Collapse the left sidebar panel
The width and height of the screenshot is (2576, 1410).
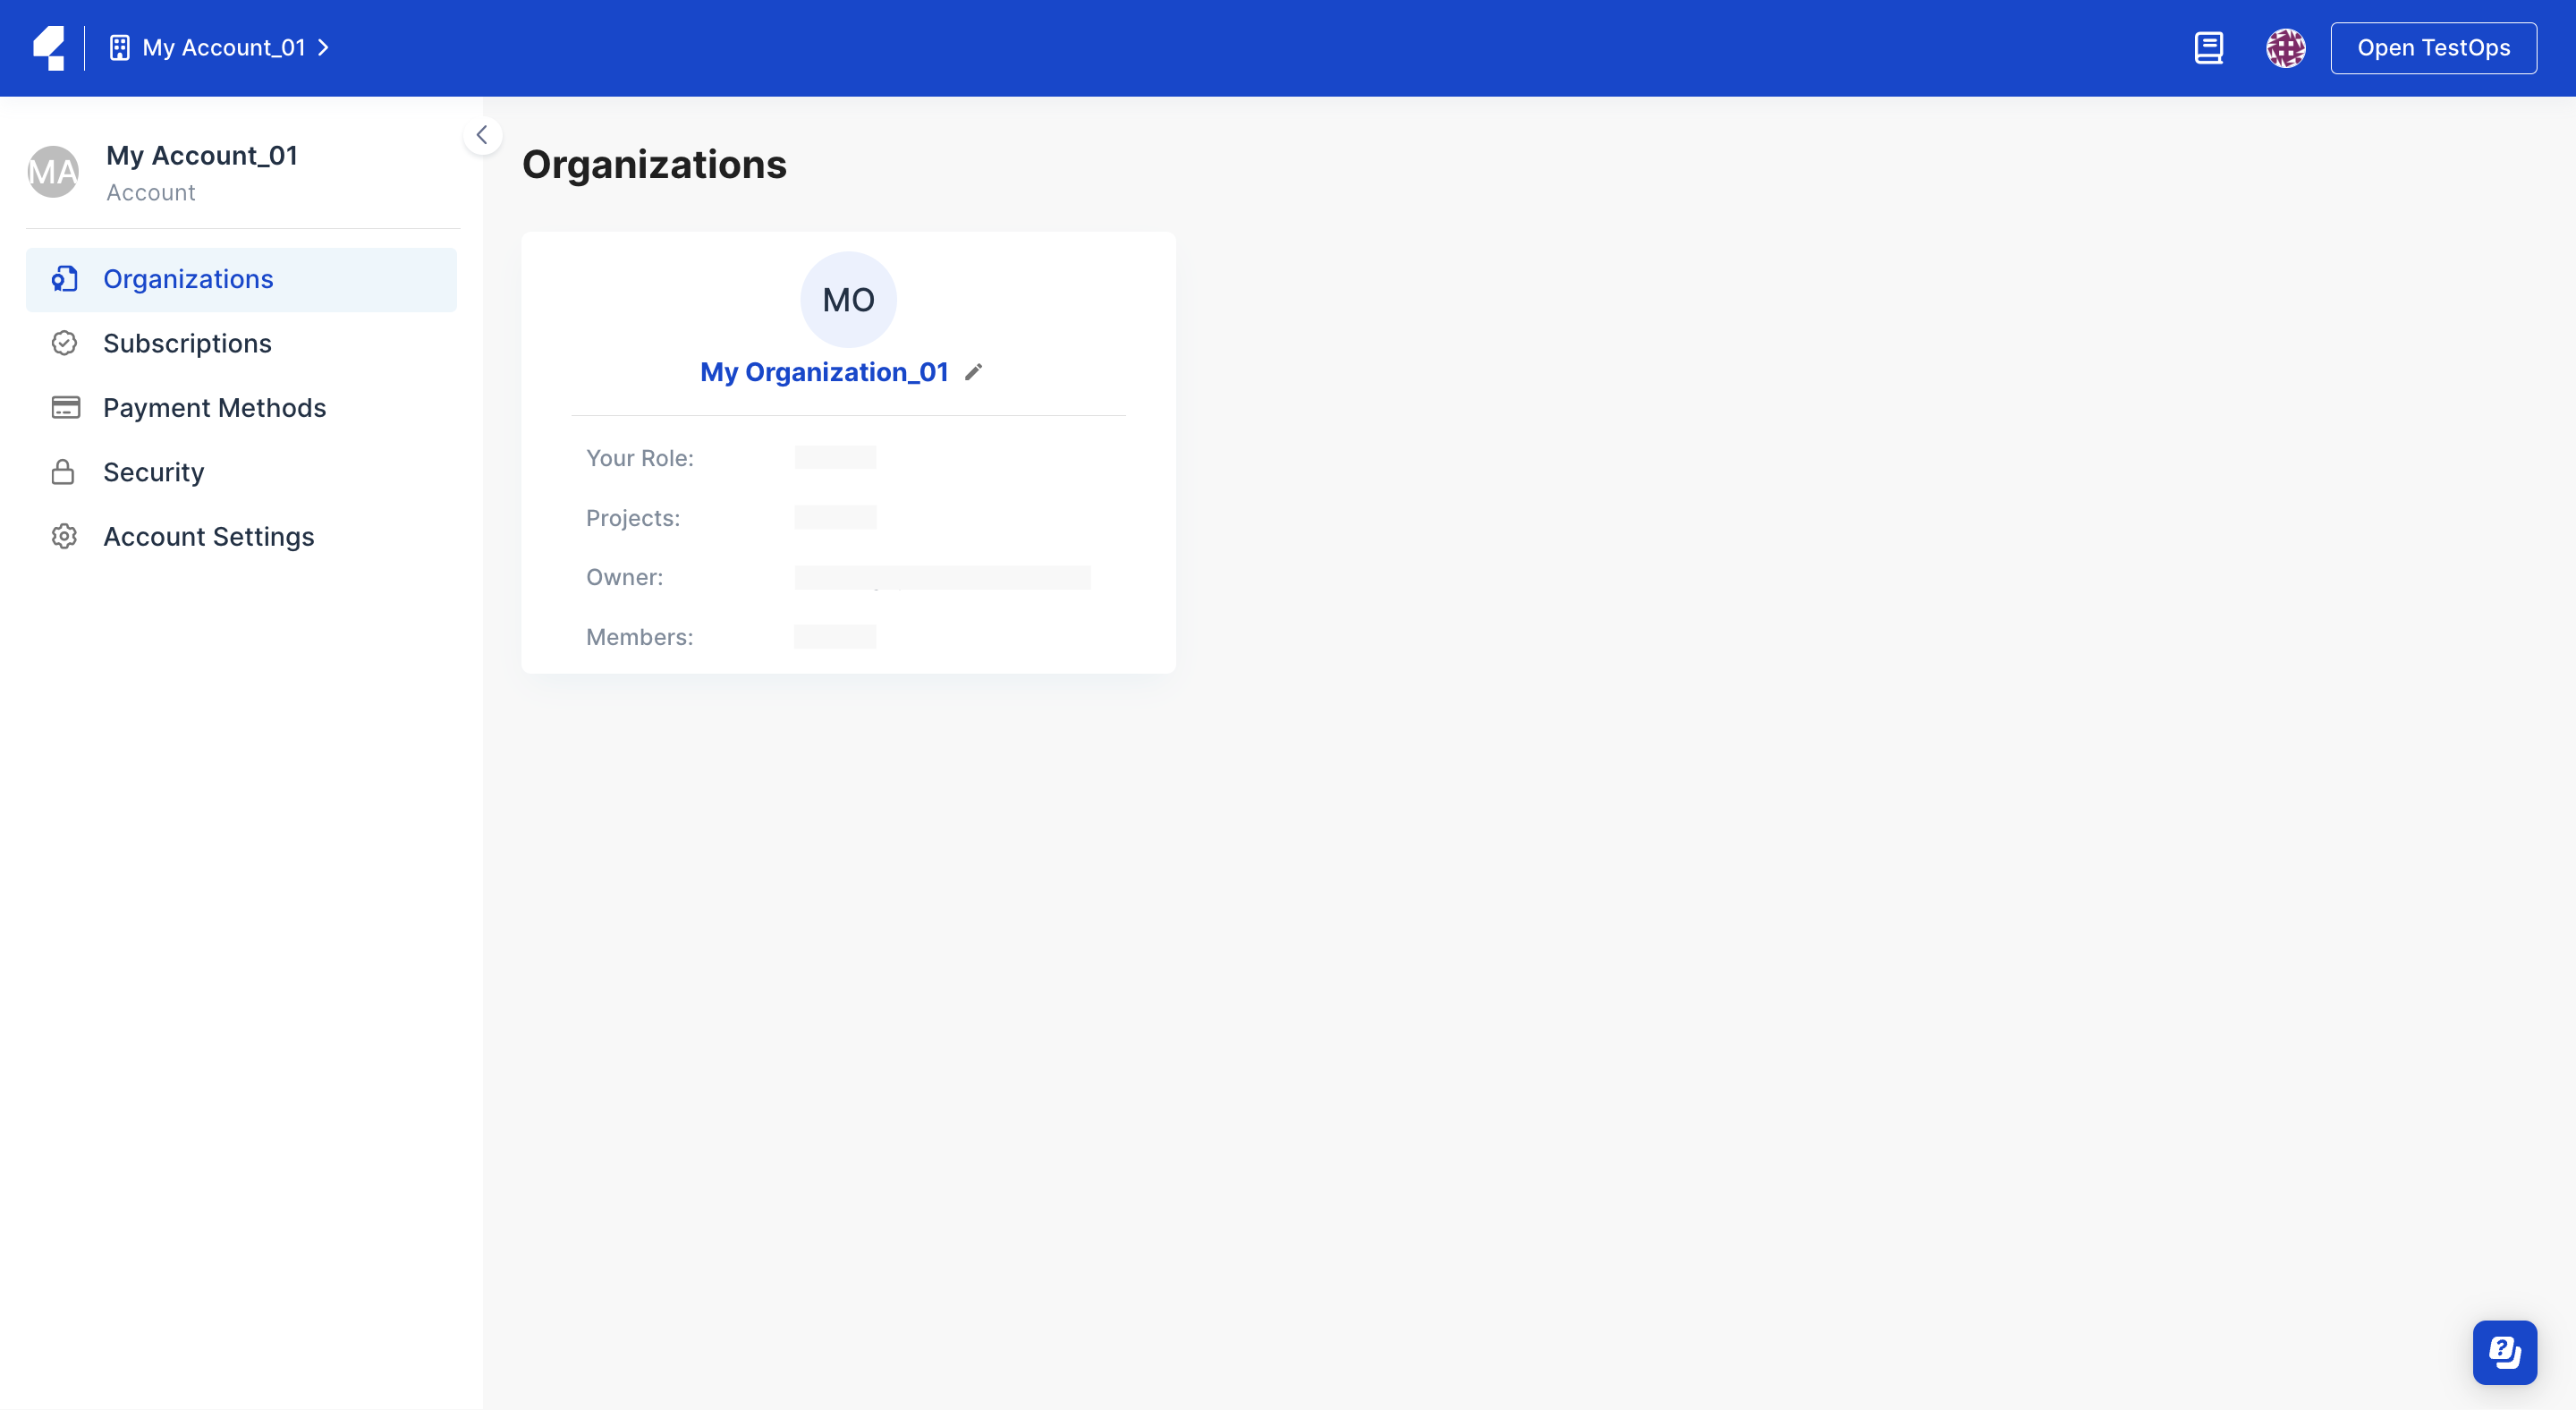point(483,135)
